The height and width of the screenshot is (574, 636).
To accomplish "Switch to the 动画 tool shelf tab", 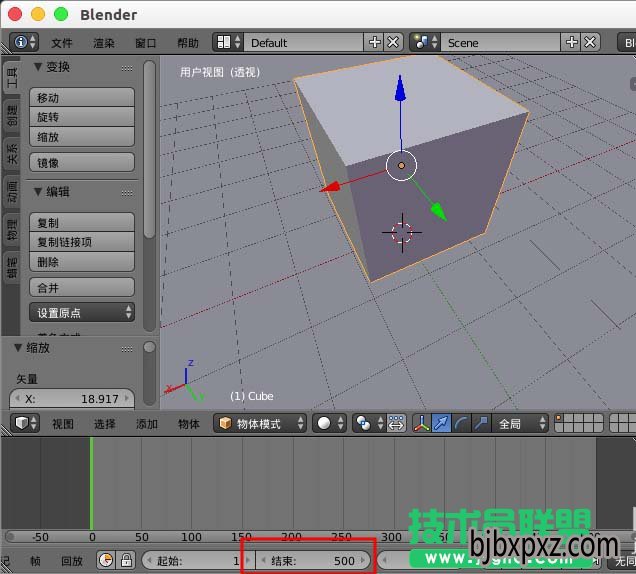I will click(x=12, y=192).
